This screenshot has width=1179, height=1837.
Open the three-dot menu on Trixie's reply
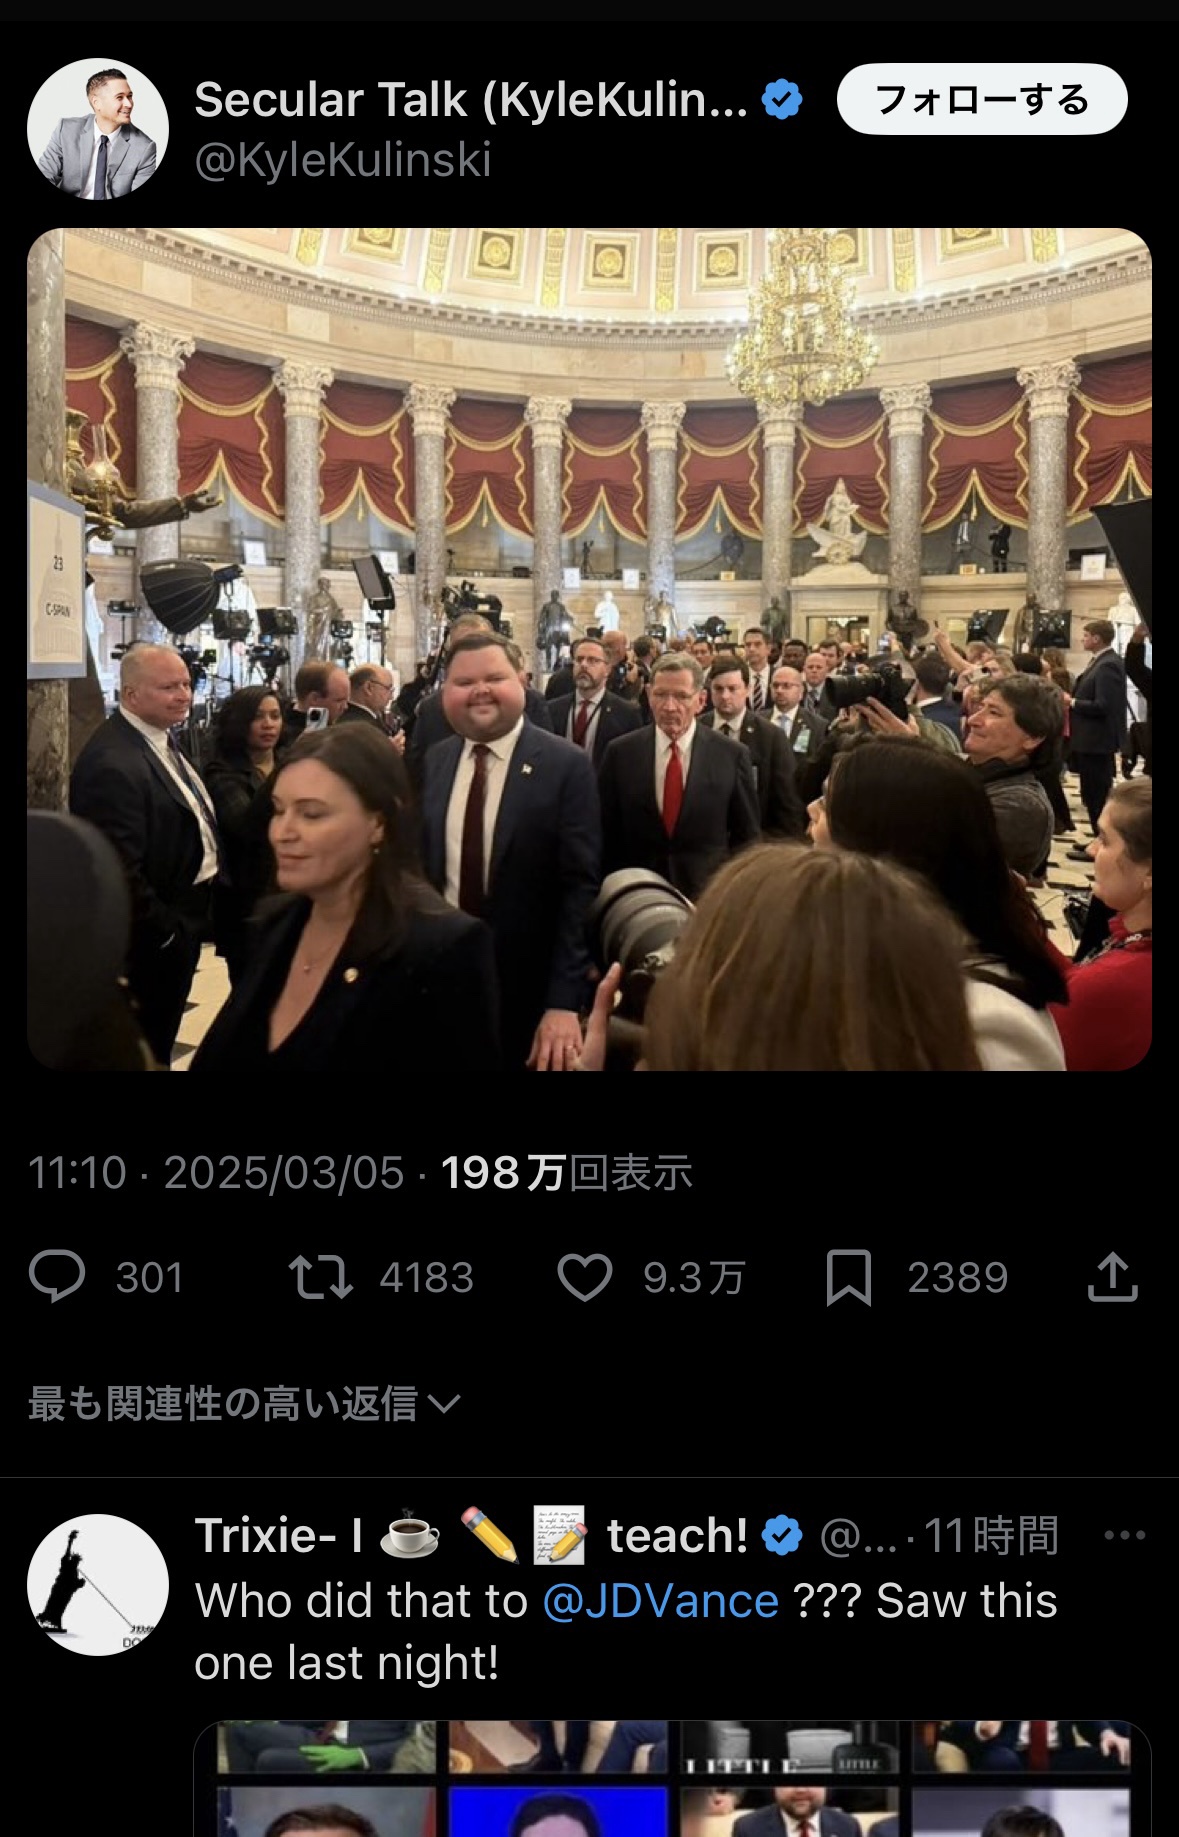[x=1125, y=1535]
